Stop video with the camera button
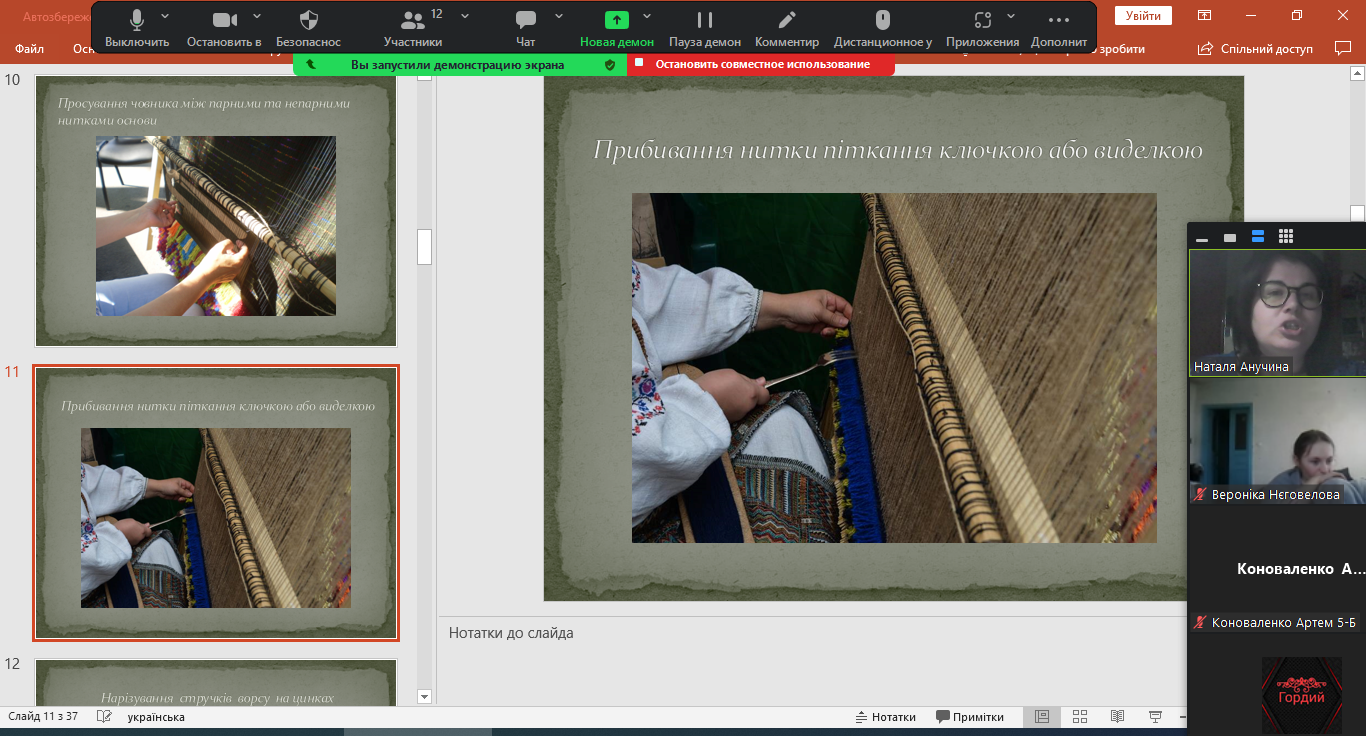 (x=224, y=27)
